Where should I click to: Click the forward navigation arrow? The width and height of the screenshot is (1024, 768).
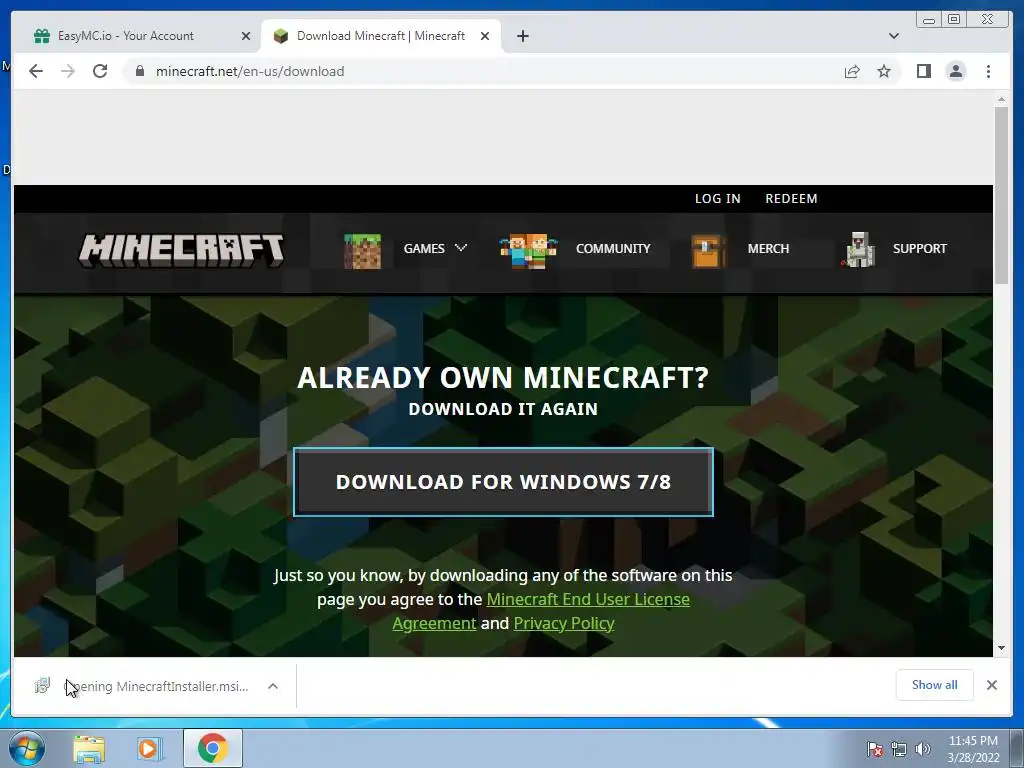tap(68, 71)
